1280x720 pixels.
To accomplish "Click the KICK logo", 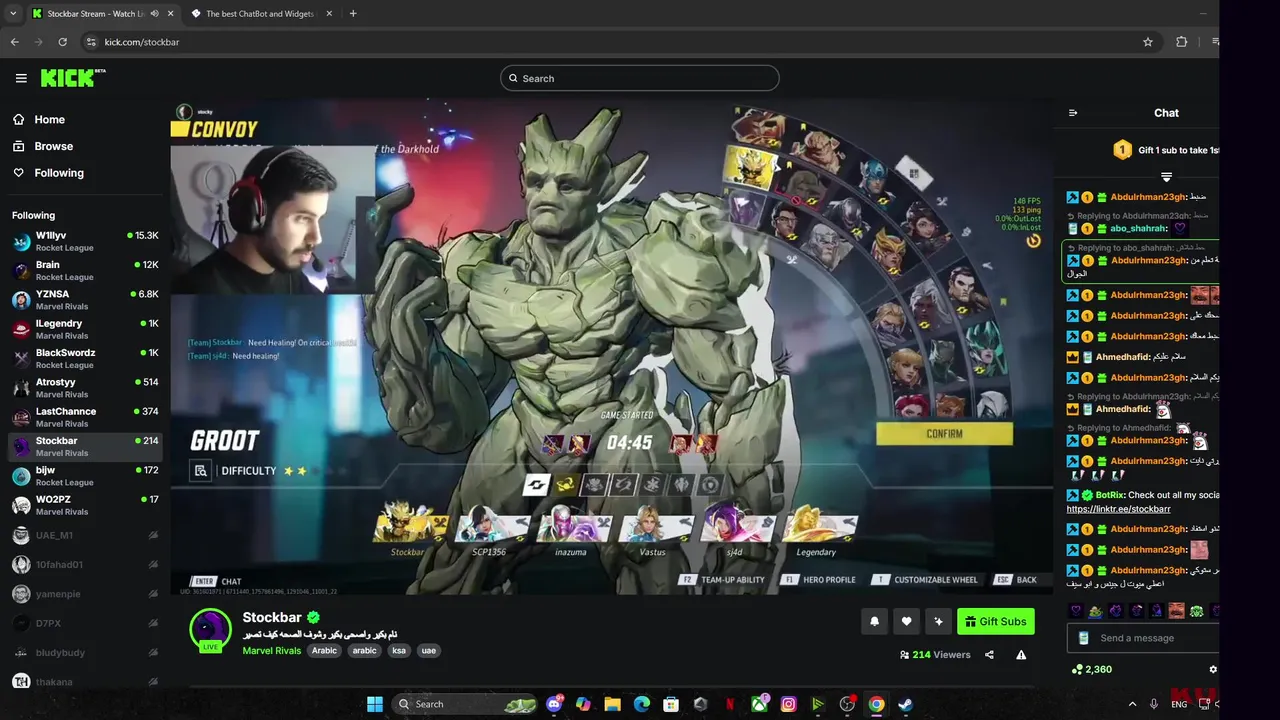I will [73, 78].
